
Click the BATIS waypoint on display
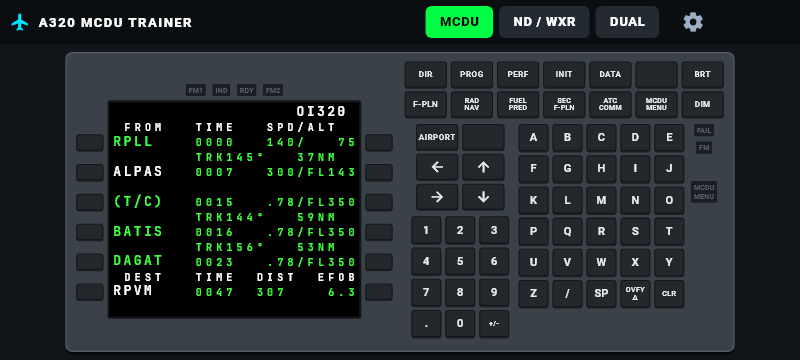click(x=138, y=232)
